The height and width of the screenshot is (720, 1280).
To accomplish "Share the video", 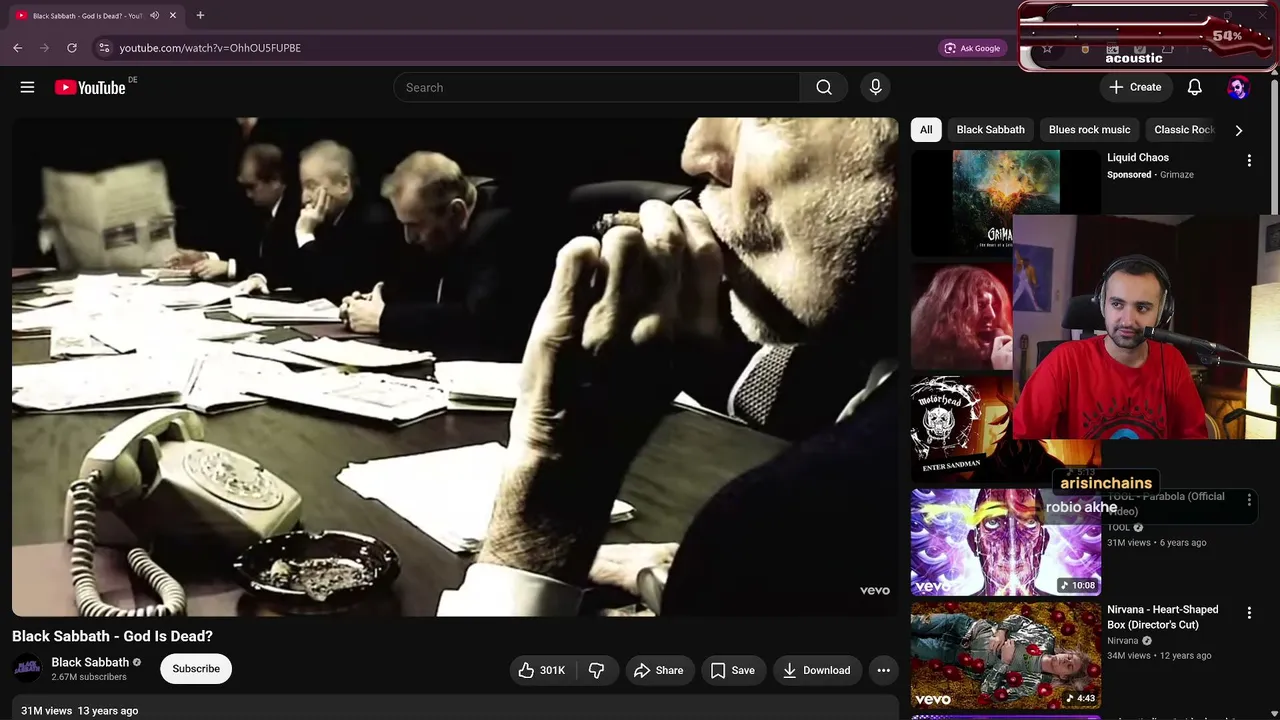I will pyautogui.click(x=659, y=670).
